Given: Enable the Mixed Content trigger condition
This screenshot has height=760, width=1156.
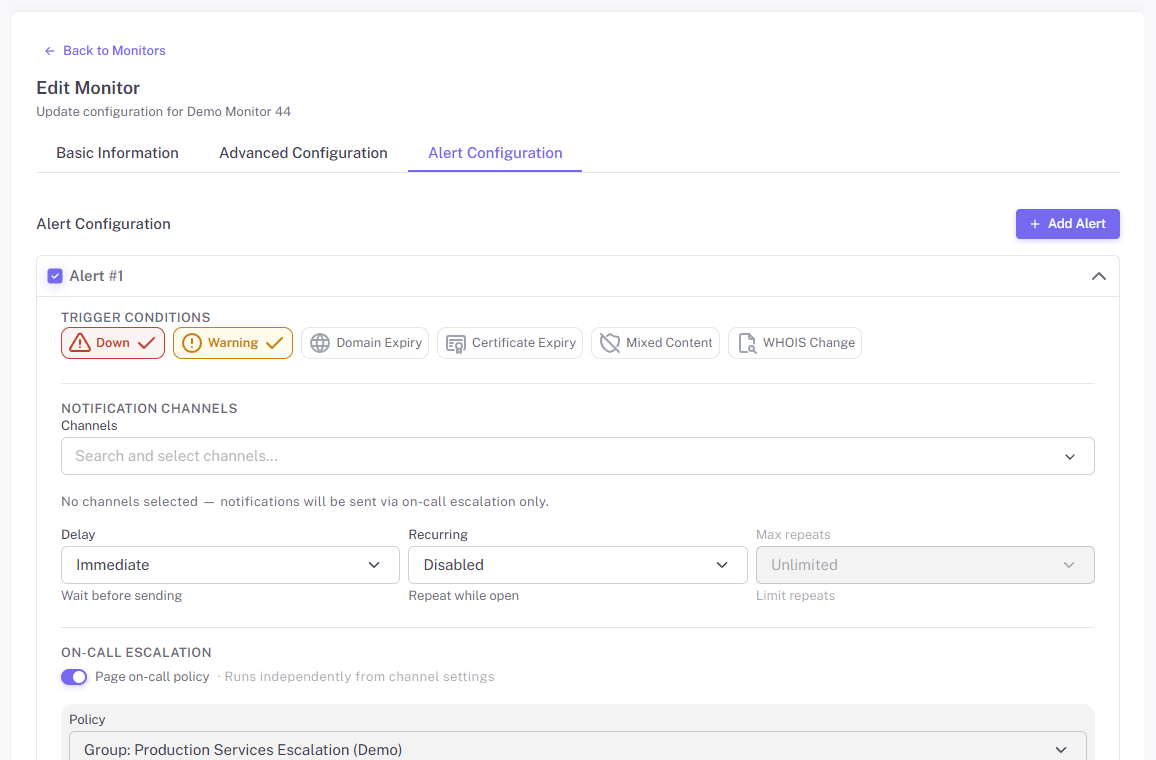Looking at the screenshot, I should click(655, 343).
